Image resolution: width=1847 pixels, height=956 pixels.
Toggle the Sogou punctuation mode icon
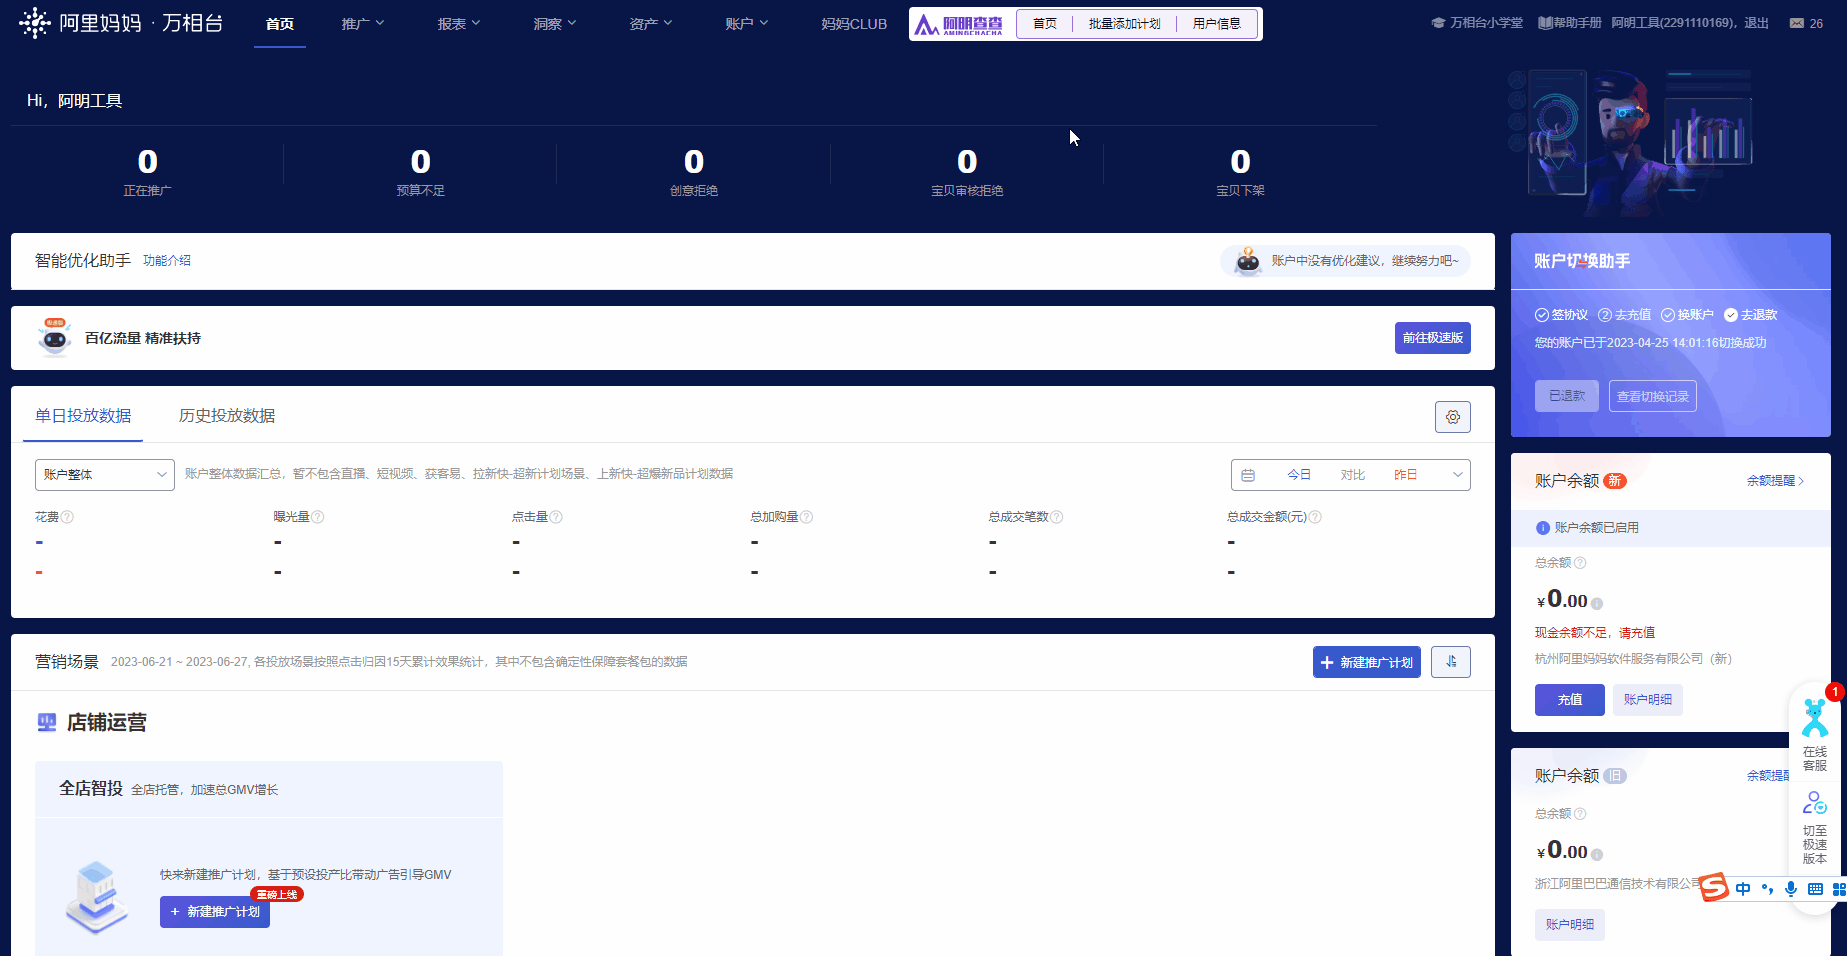coord(1767,889)
